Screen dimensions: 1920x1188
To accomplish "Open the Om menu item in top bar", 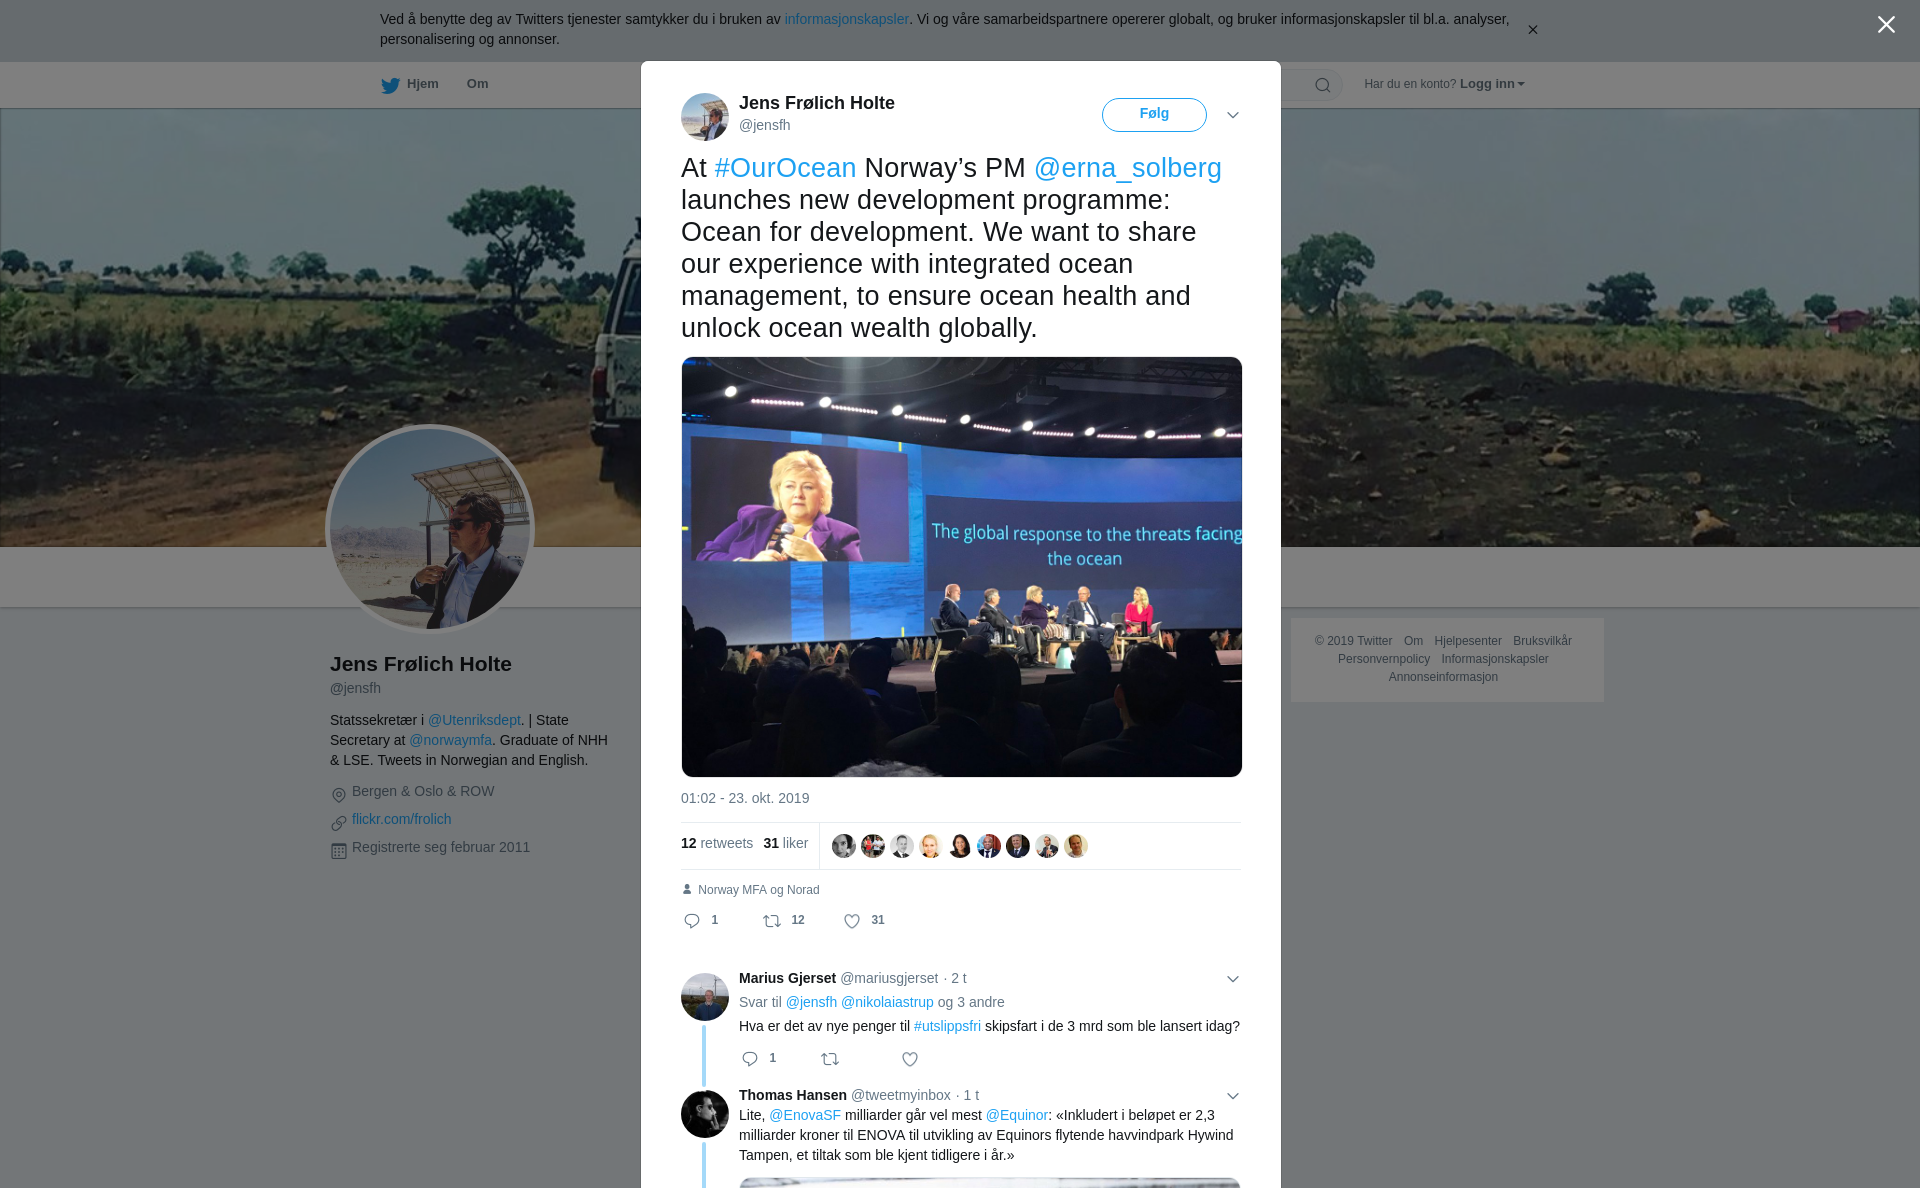I will tap(477, 84).
